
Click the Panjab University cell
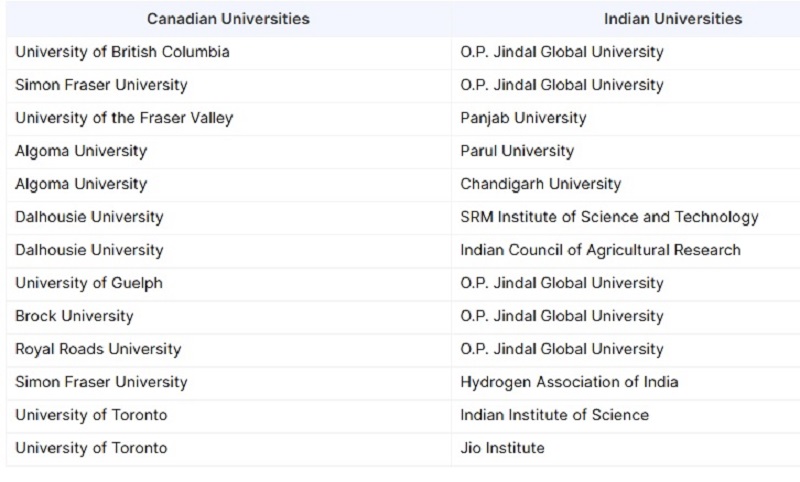click(523, 118)
